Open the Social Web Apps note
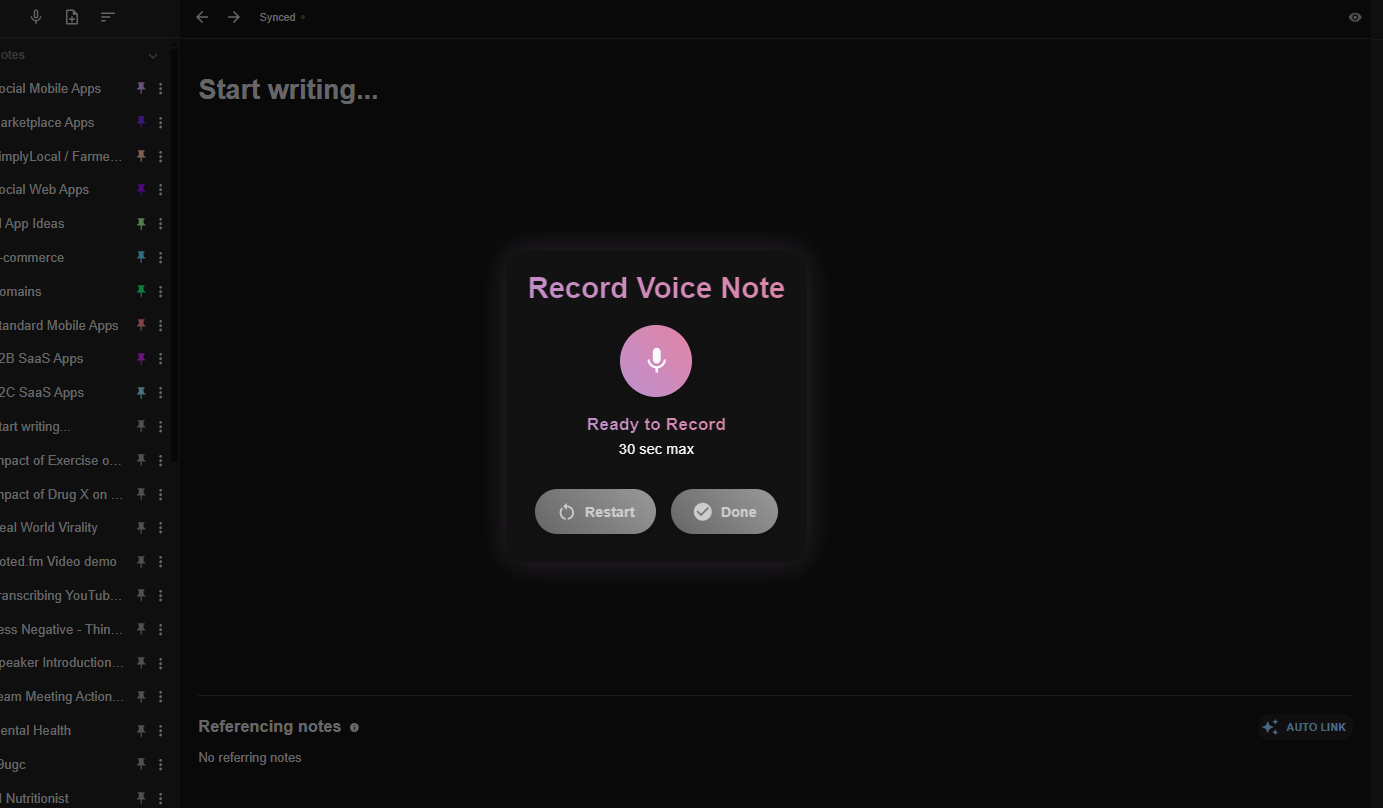This screenshot has height=808, width=1383. click(x=44, y=189)
